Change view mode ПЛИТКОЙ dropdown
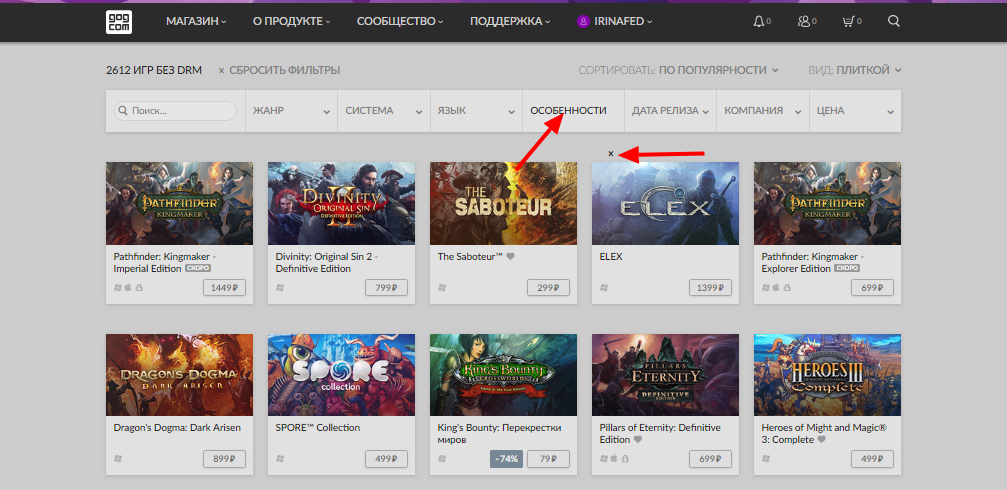The image size is (1007, 490). (x=869, y=70)
